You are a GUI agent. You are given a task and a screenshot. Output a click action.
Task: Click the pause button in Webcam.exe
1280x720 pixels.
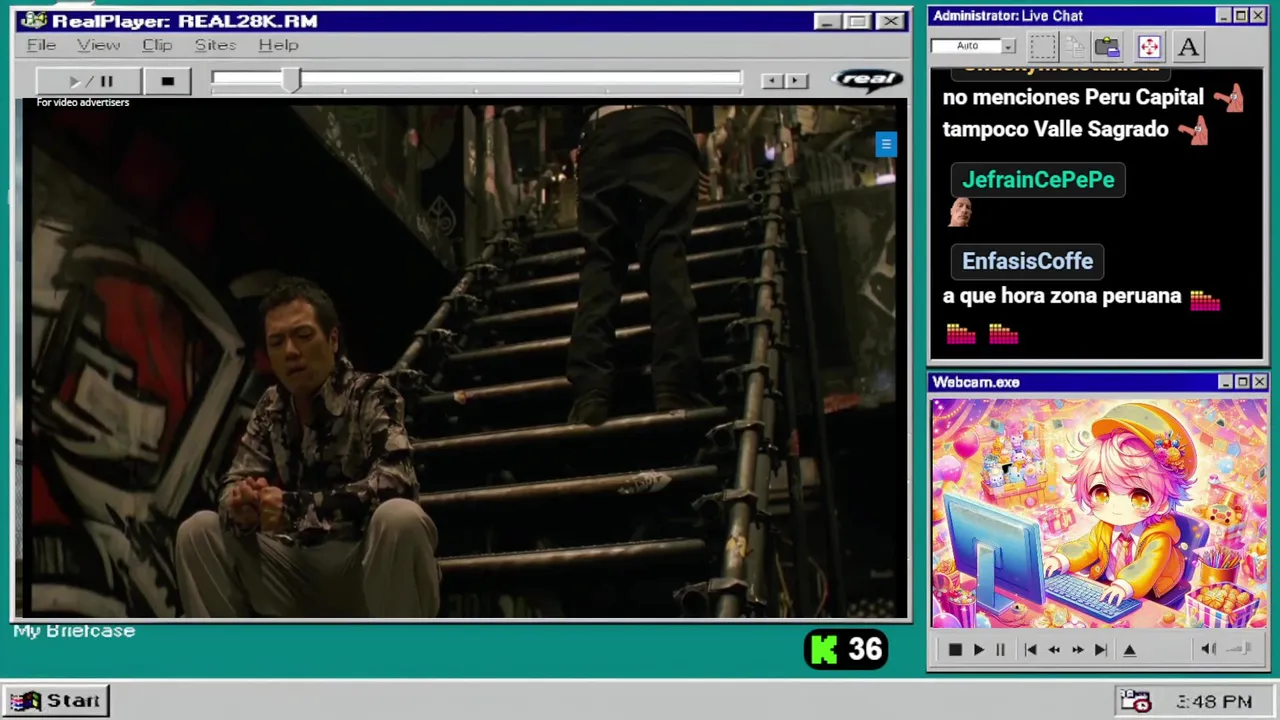click(1000, 650)
